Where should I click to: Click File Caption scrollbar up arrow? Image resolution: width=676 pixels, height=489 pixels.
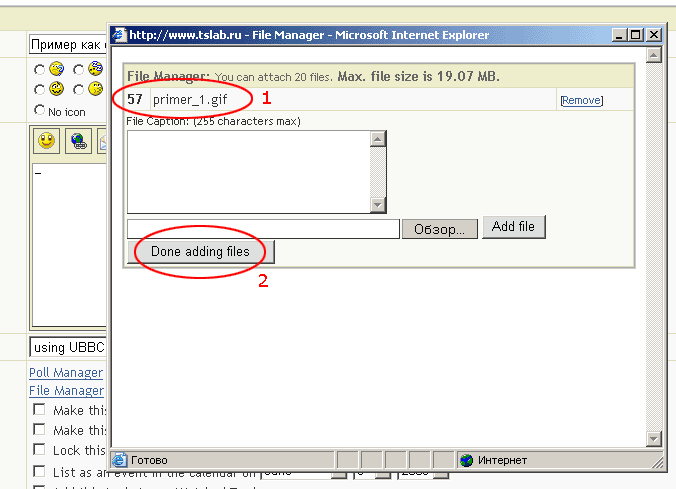(x=378, y=139)
